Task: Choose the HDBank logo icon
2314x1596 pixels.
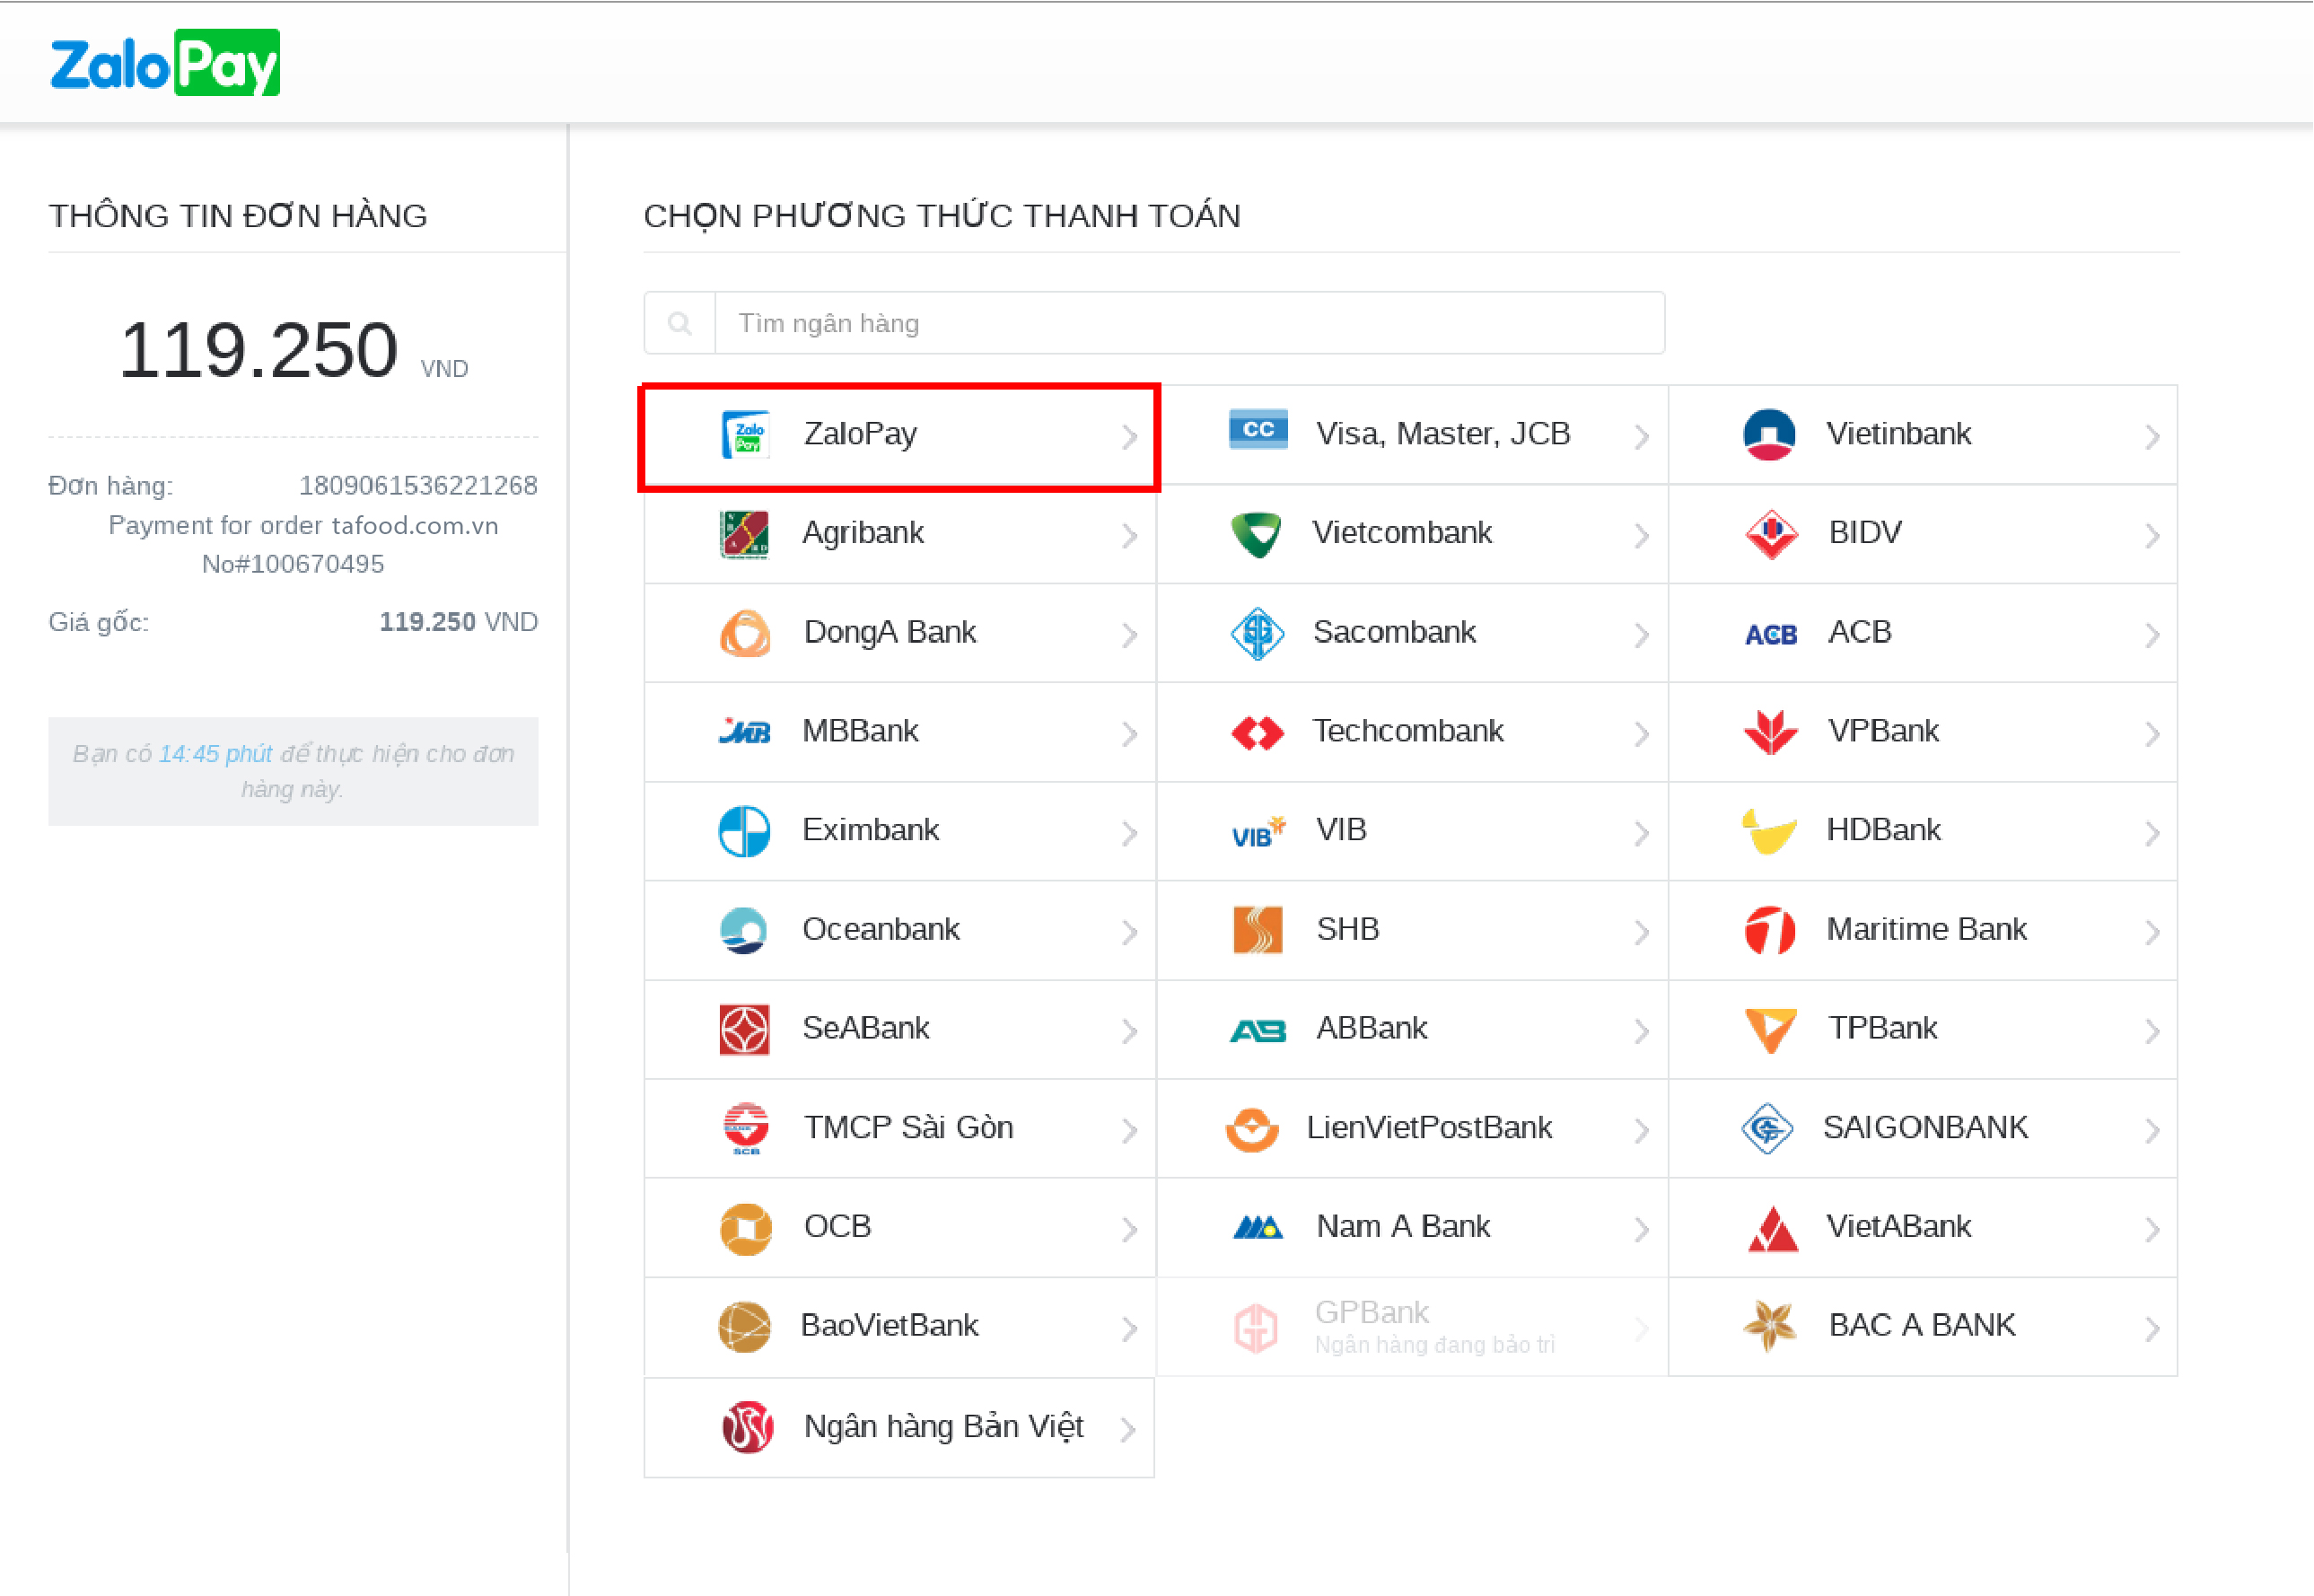Action: pos(1769,831)
